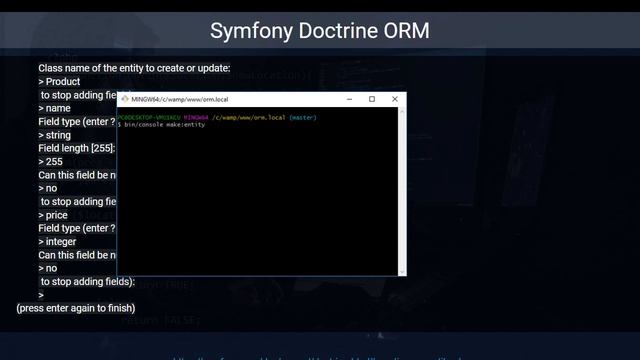Click the '> 255' line
The image size is (640, 360).
pyautogui.click(x=51, y=162)
